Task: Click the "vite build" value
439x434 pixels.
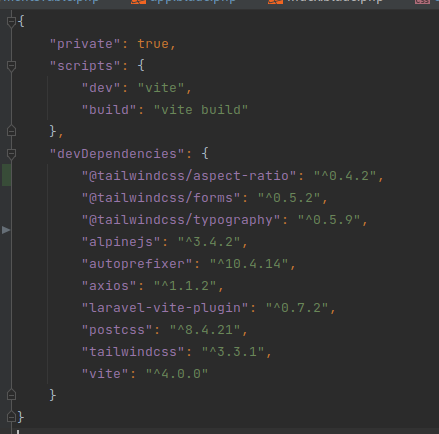Action: [x=201, y=110]
